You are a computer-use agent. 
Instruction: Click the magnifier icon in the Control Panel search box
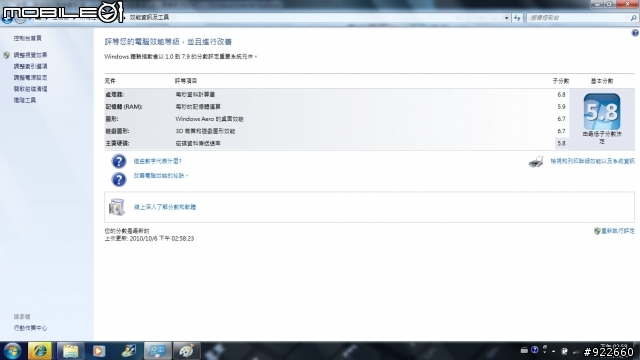[633, 18]
